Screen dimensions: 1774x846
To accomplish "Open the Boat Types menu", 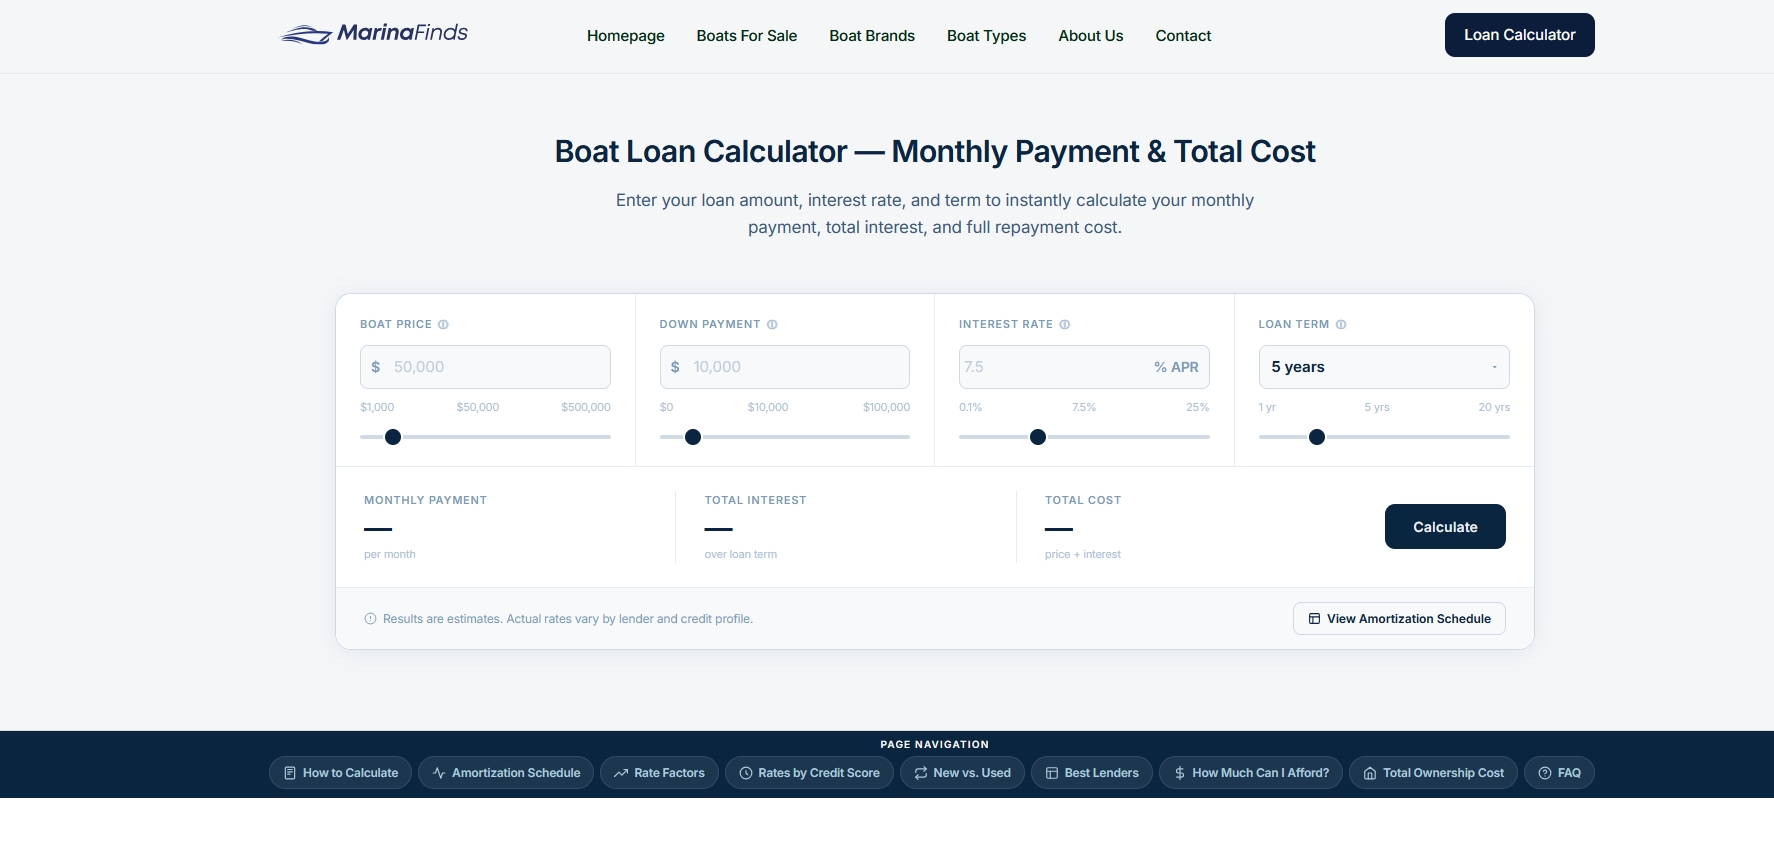I will [x=986, y=36].
